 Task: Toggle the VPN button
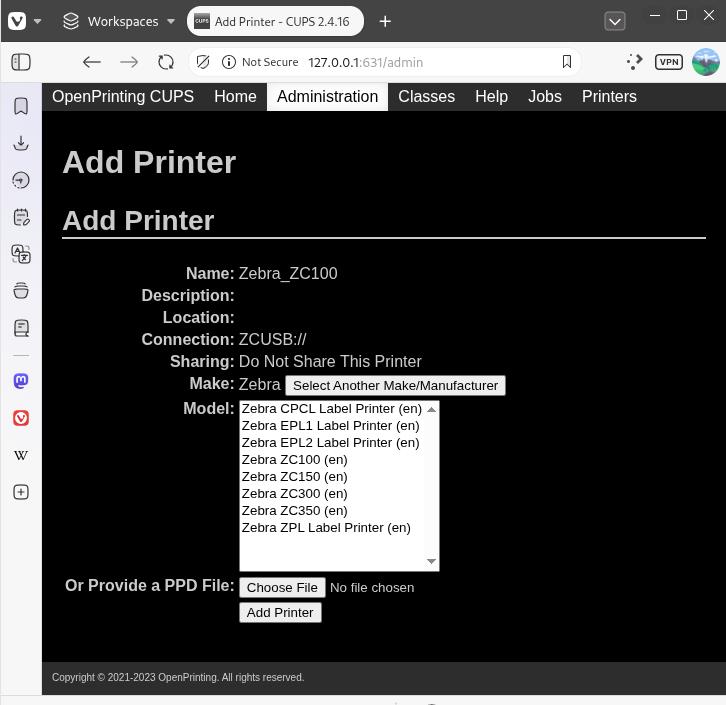click(x=668, y=62)
